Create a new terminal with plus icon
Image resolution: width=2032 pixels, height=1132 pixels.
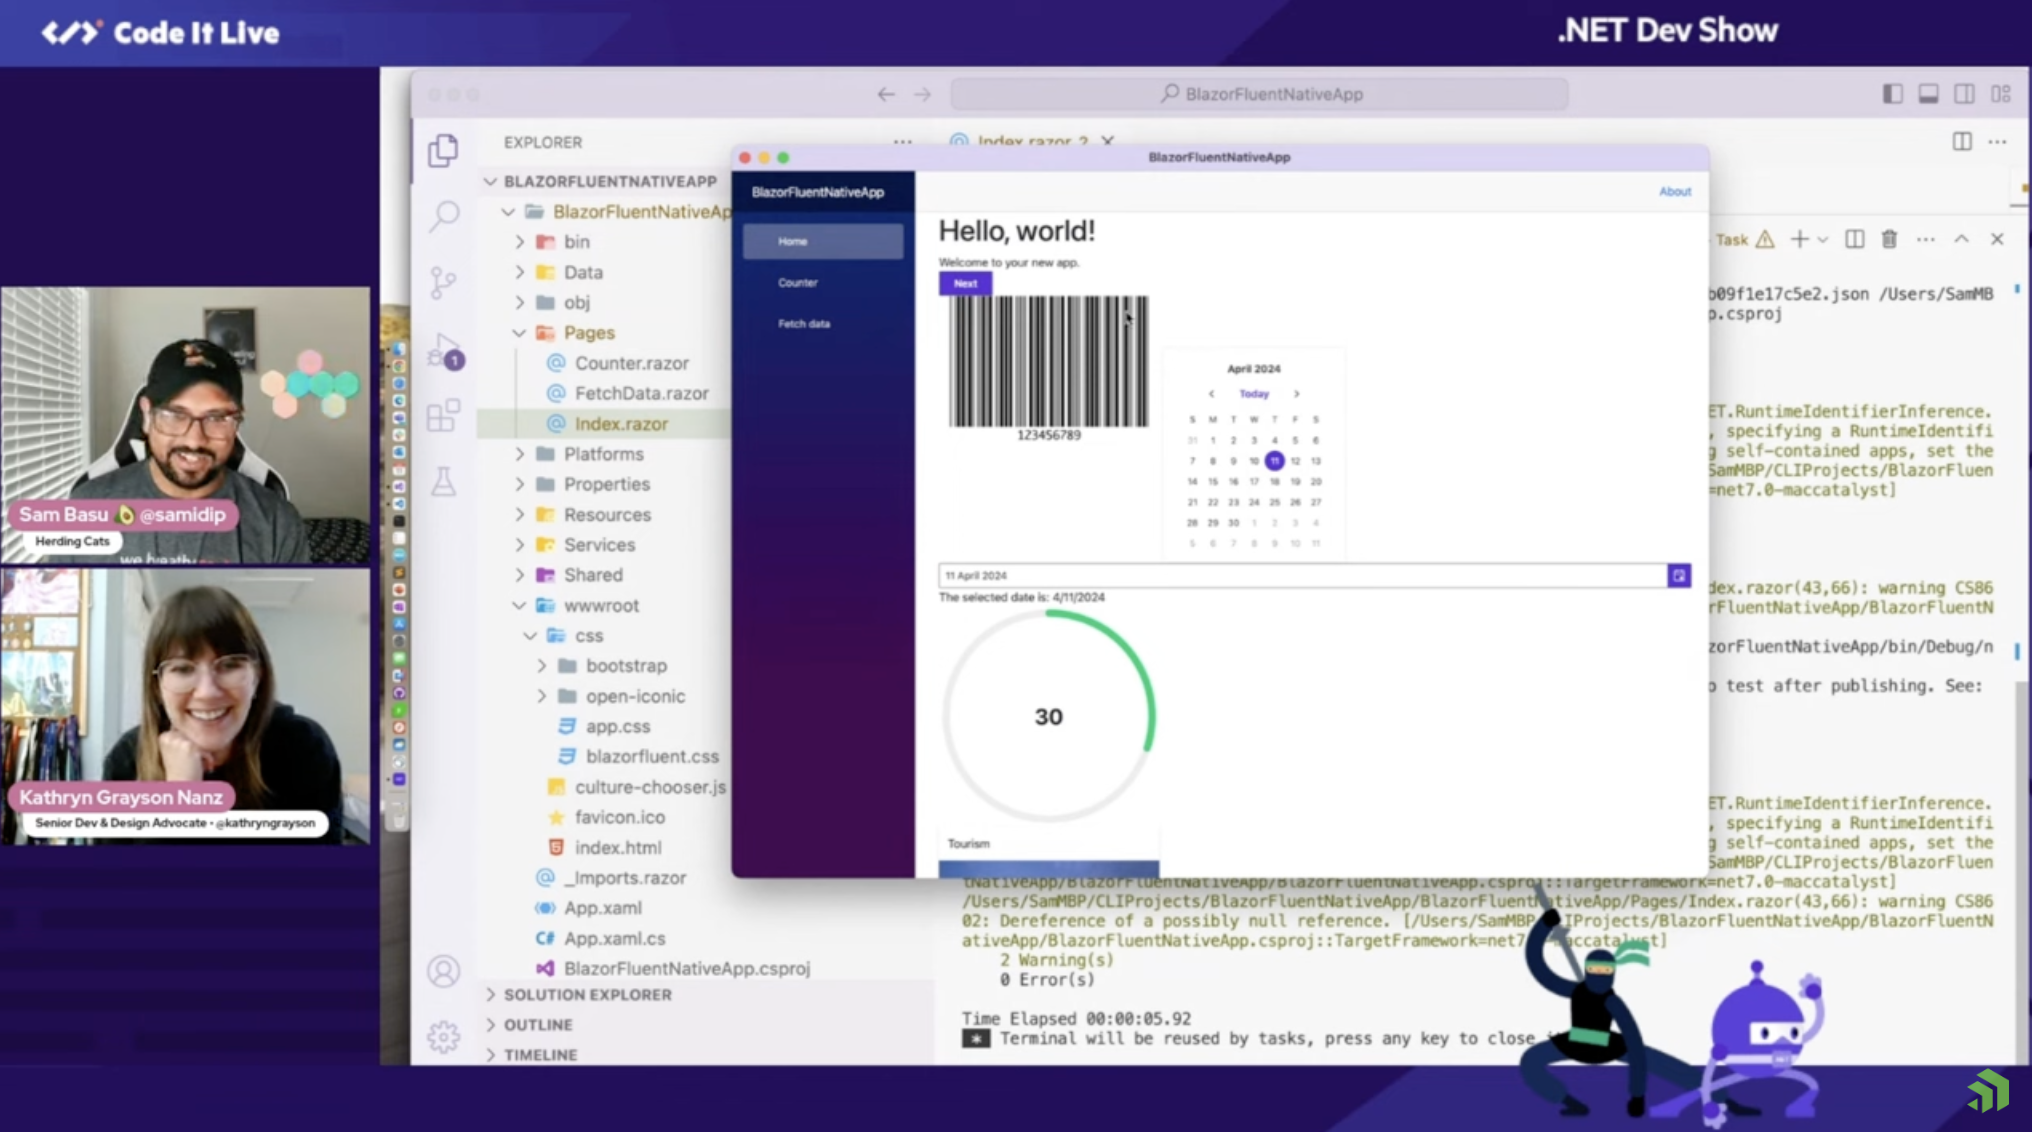pyautogui.click(x=1799, y=239)
